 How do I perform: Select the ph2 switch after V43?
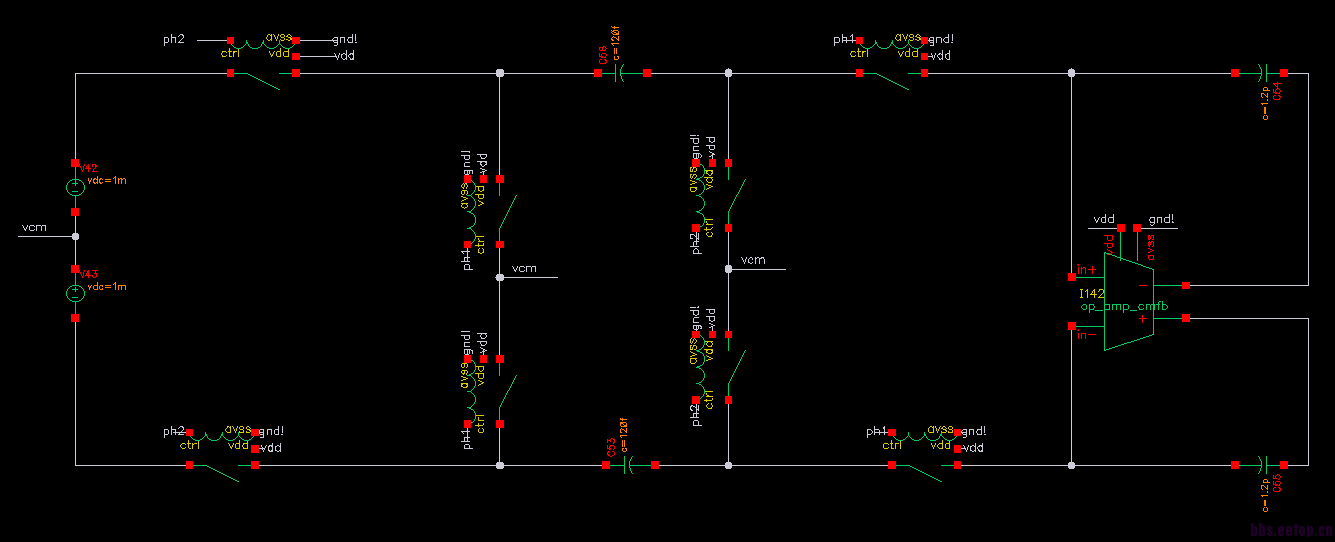tap(222, 456)
